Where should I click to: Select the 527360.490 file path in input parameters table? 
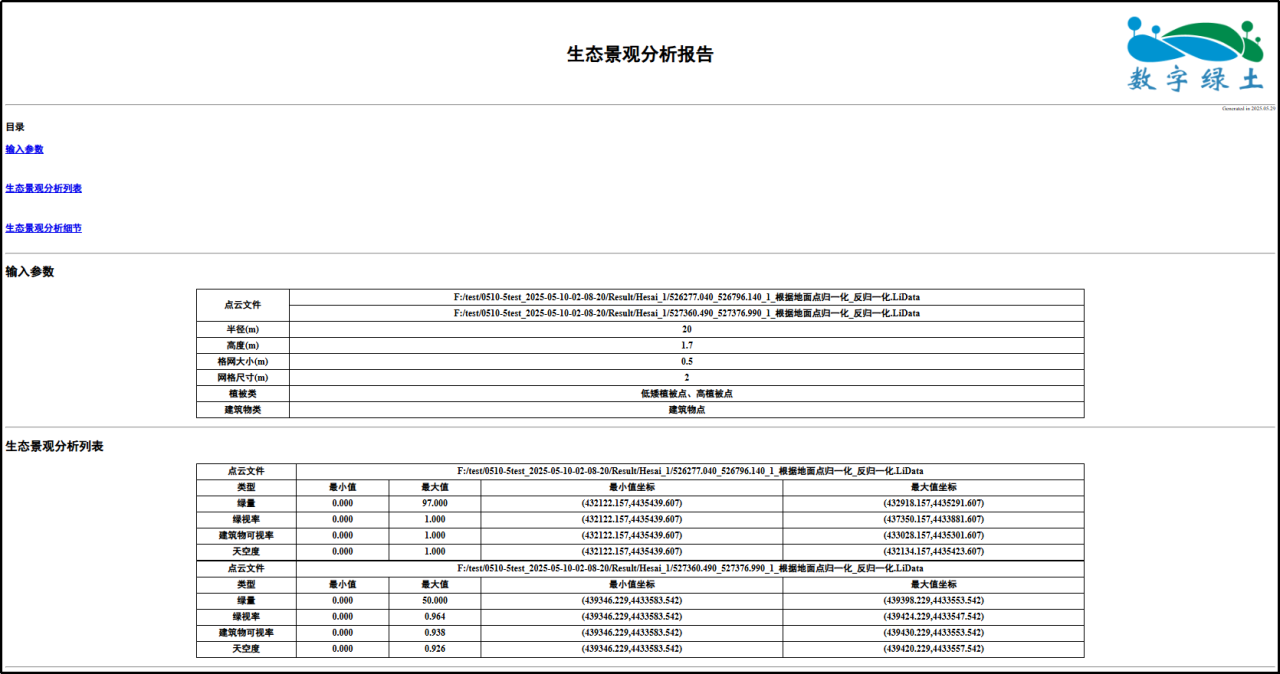point(686,313)
